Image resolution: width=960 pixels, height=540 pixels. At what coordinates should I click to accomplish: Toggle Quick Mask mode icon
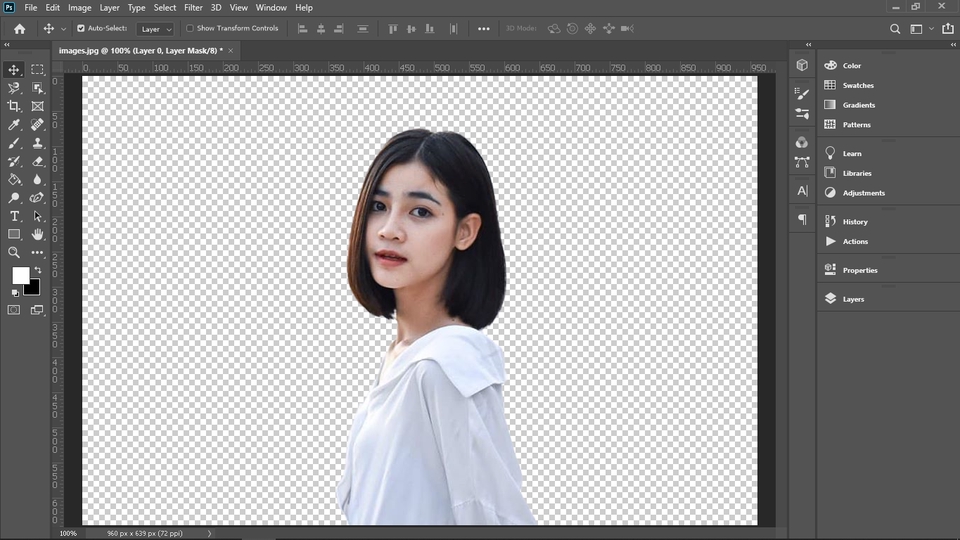pyautogui.click(x=13, y=310)
